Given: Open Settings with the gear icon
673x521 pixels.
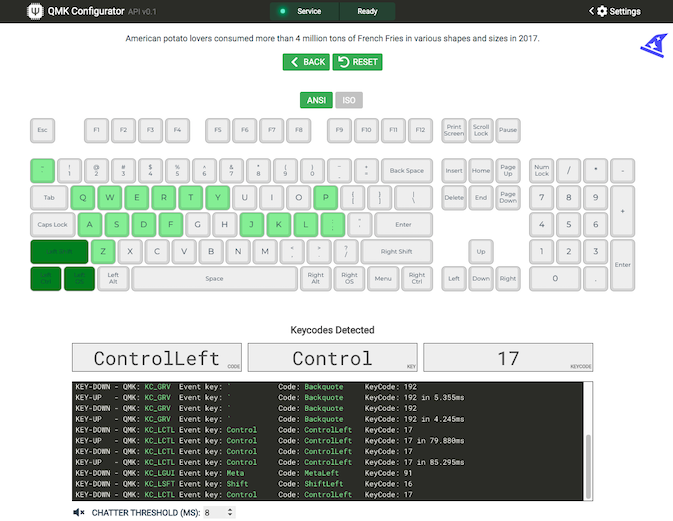Looking at the screenshot, I should point(602,11).
